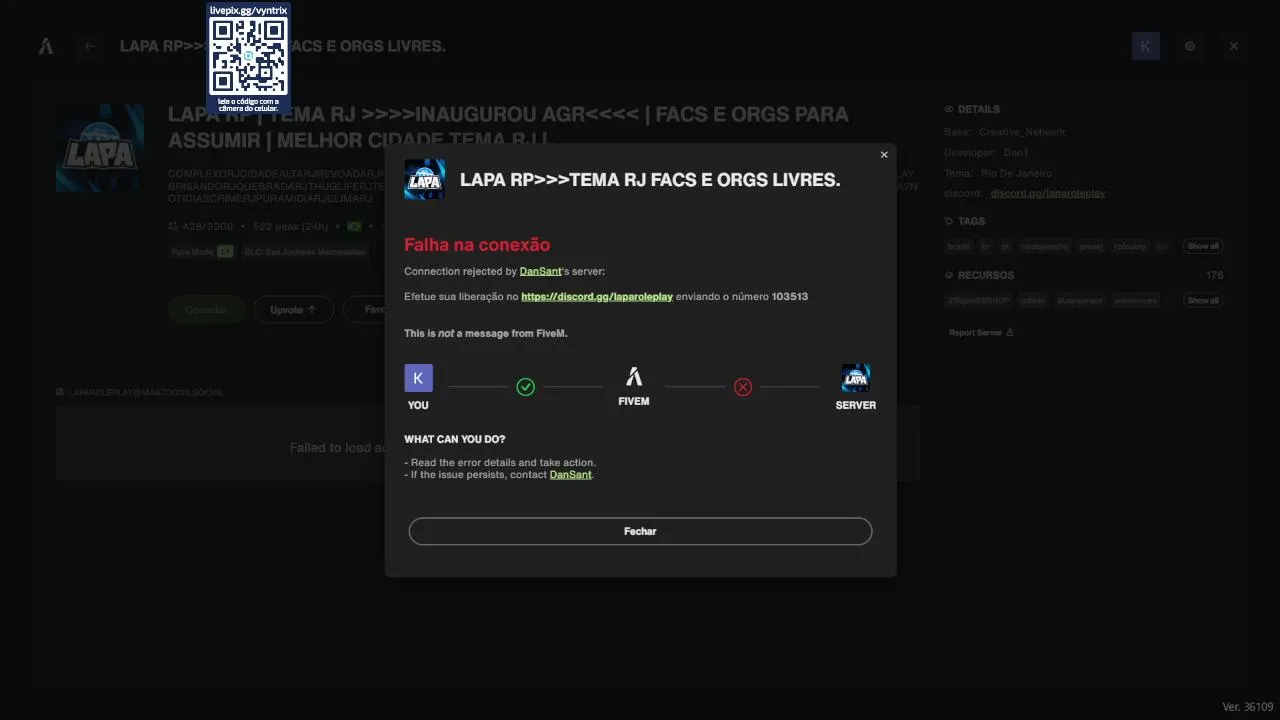Show all recursos
This screenshot has width=1280, height=720.
[1203, 300]
